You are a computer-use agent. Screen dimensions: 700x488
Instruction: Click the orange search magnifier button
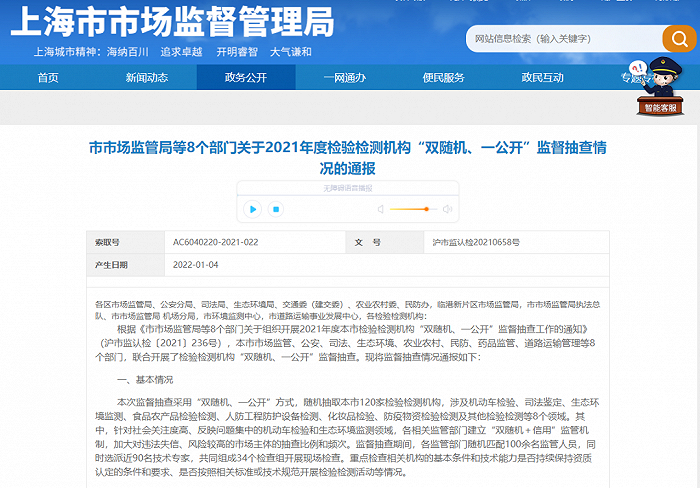(x=679, y=39)
